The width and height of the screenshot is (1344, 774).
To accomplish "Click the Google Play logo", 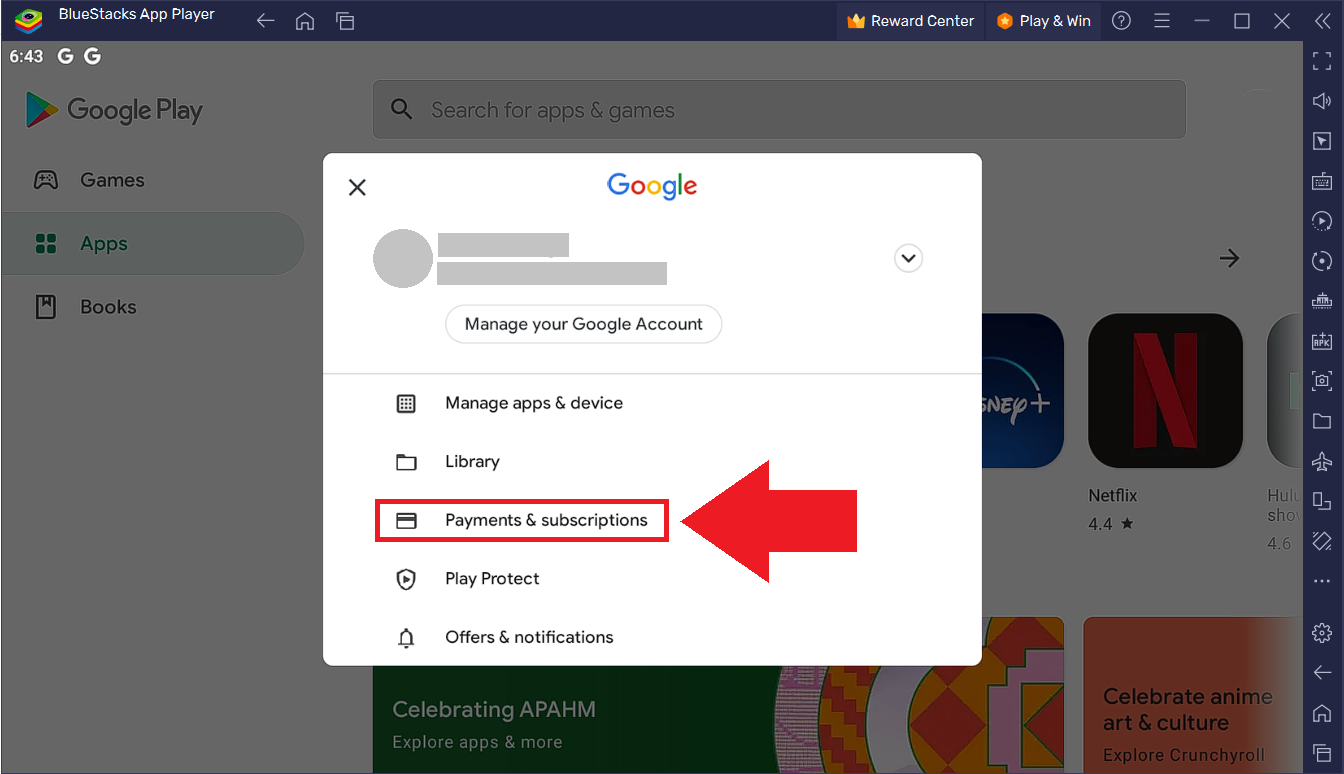I will [114, 110].
